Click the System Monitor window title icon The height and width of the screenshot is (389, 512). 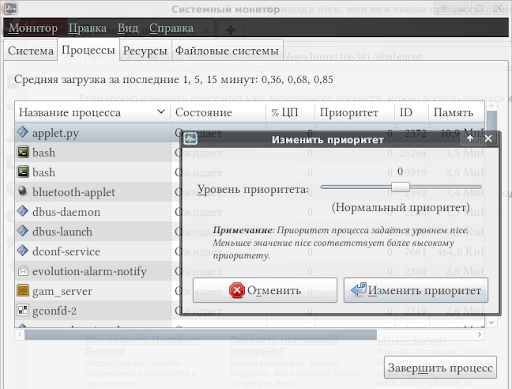coord(11,8)
